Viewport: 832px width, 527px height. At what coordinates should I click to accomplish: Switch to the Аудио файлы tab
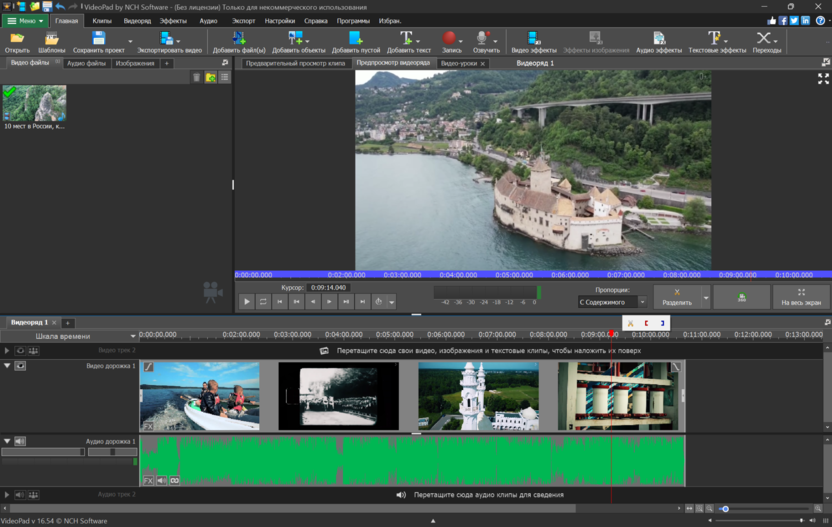[86, 63]
